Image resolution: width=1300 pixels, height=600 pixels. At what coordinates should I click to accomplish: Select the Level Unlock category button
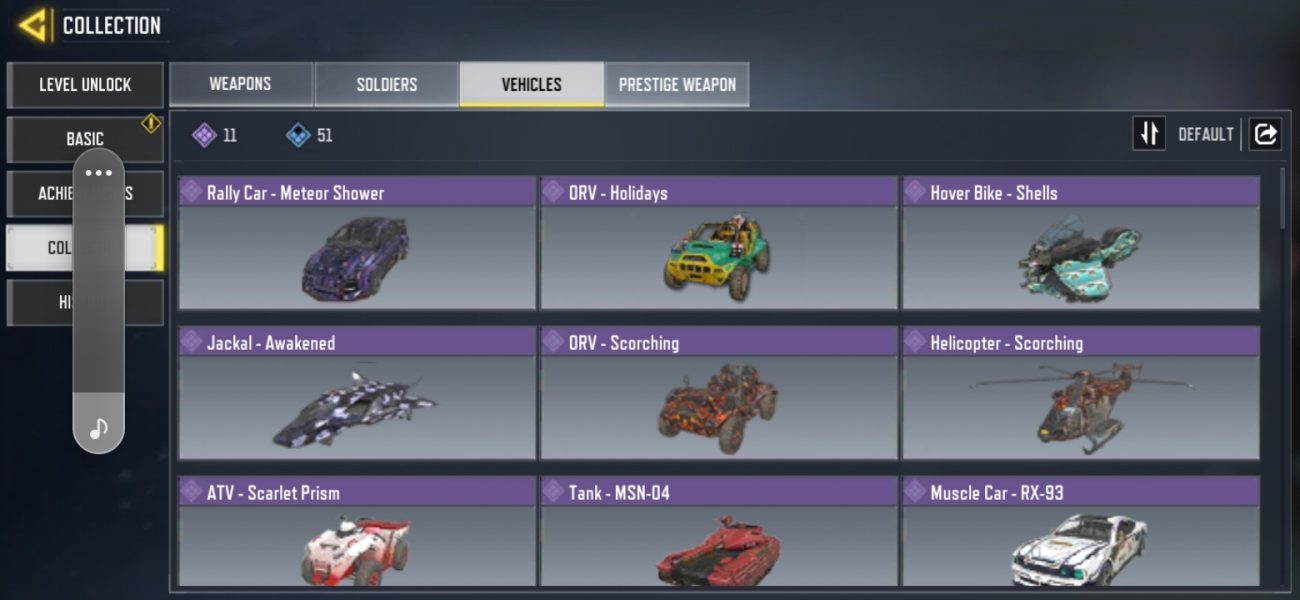[x=85, y=85]
